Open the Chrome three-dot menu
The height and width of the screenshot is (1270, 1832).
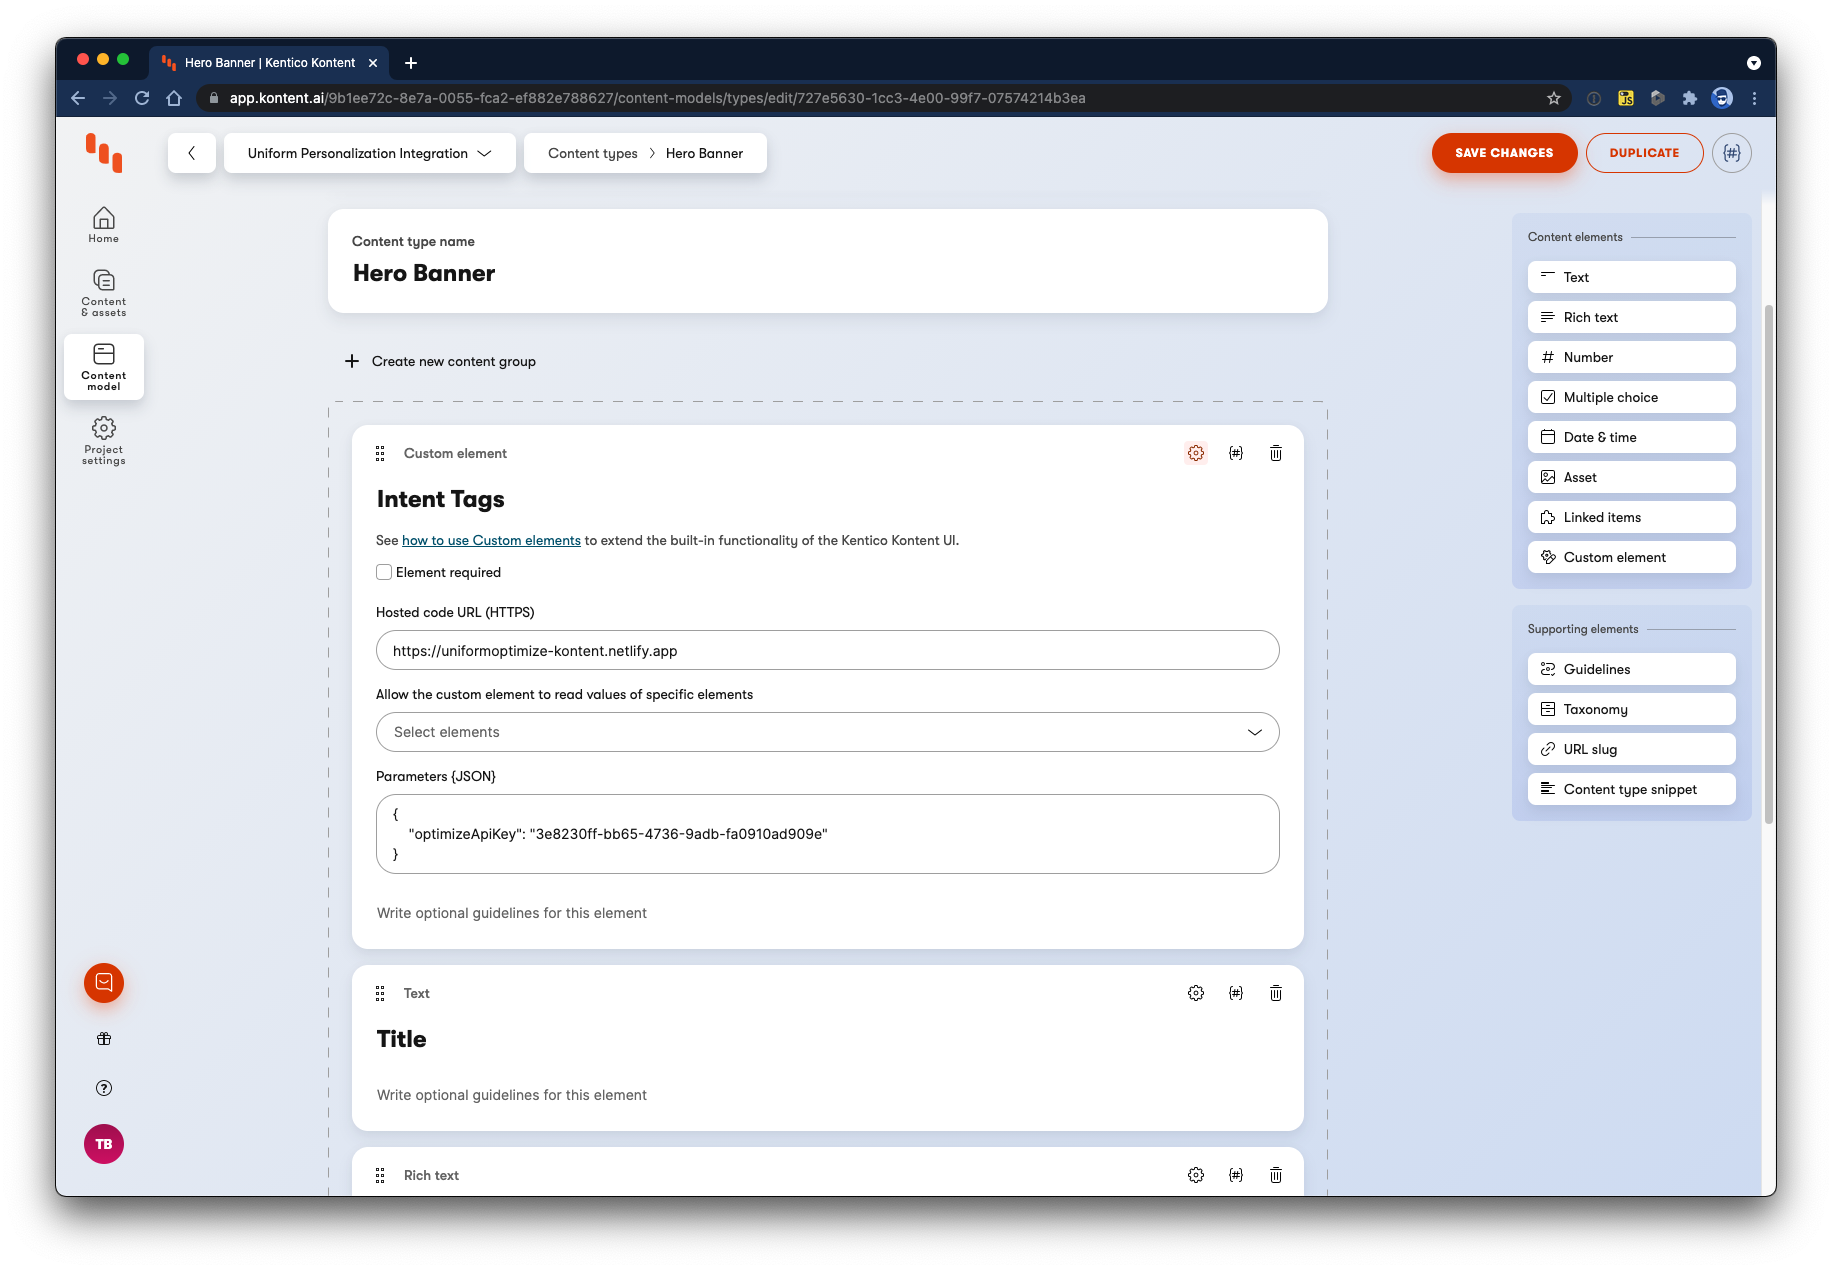point(1754,98)
